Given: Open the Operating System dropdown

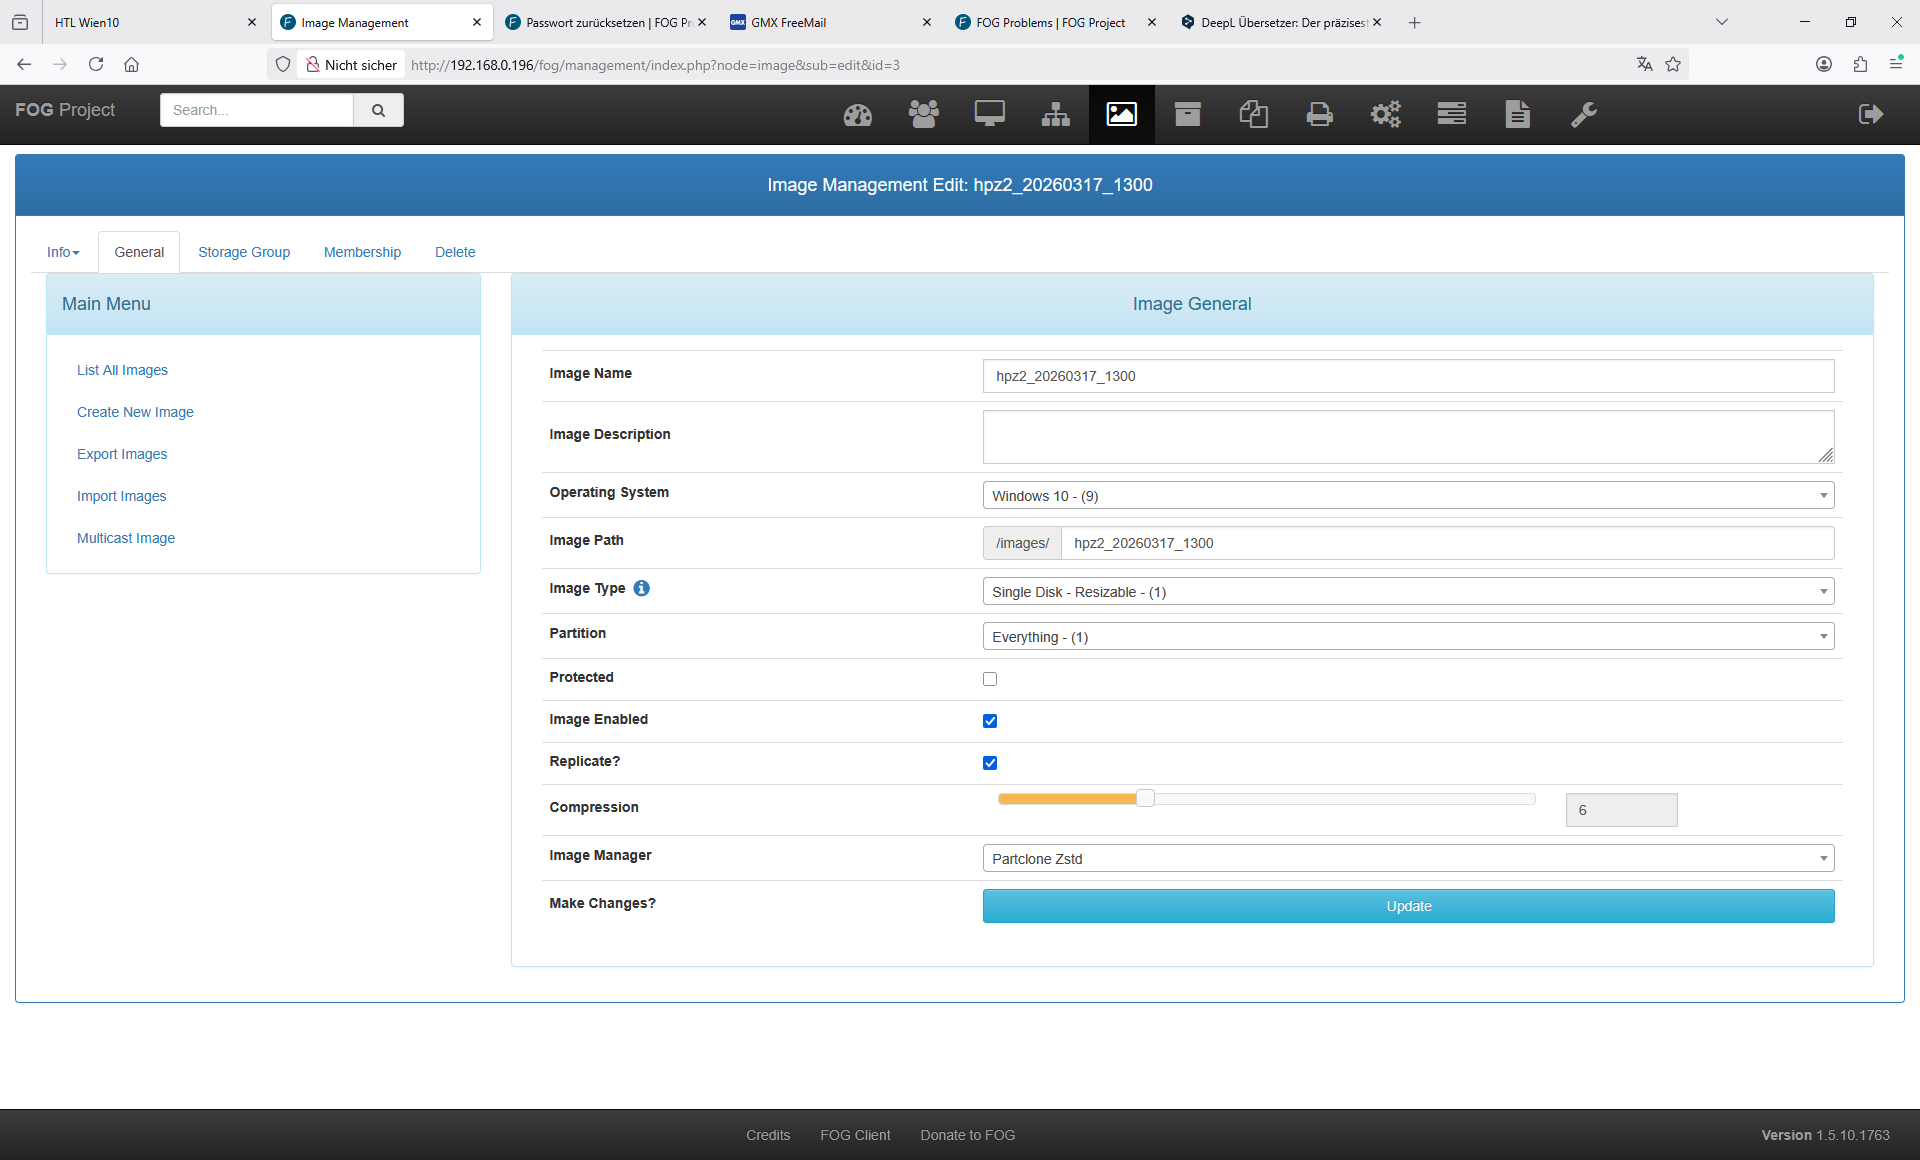Looking at the screenshot, I should click(1407, 496).
